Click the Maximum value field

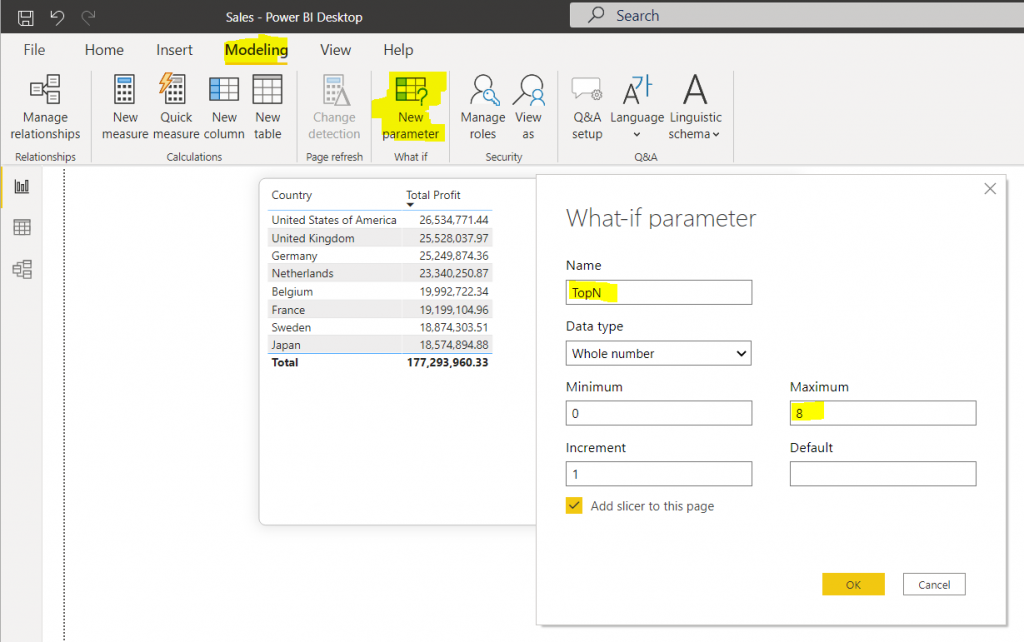883,413
